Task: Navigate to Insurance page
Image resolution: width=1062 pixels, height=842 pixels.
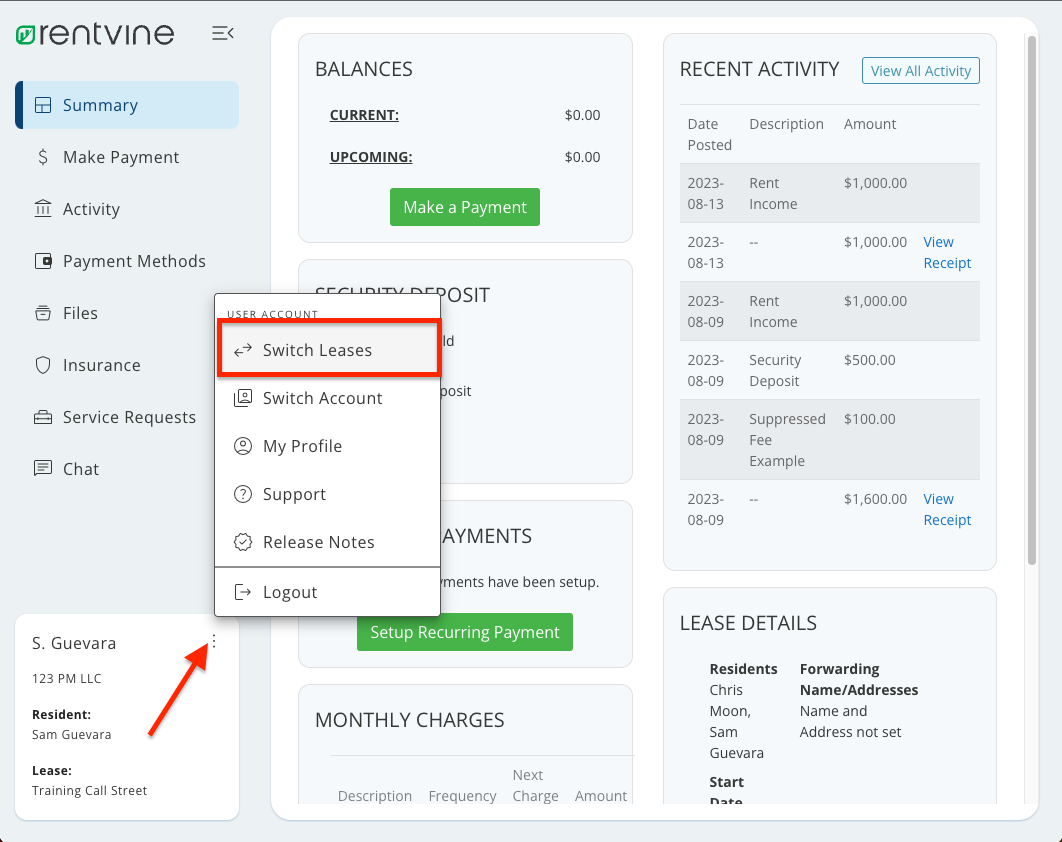Action: tap(101, 365)
